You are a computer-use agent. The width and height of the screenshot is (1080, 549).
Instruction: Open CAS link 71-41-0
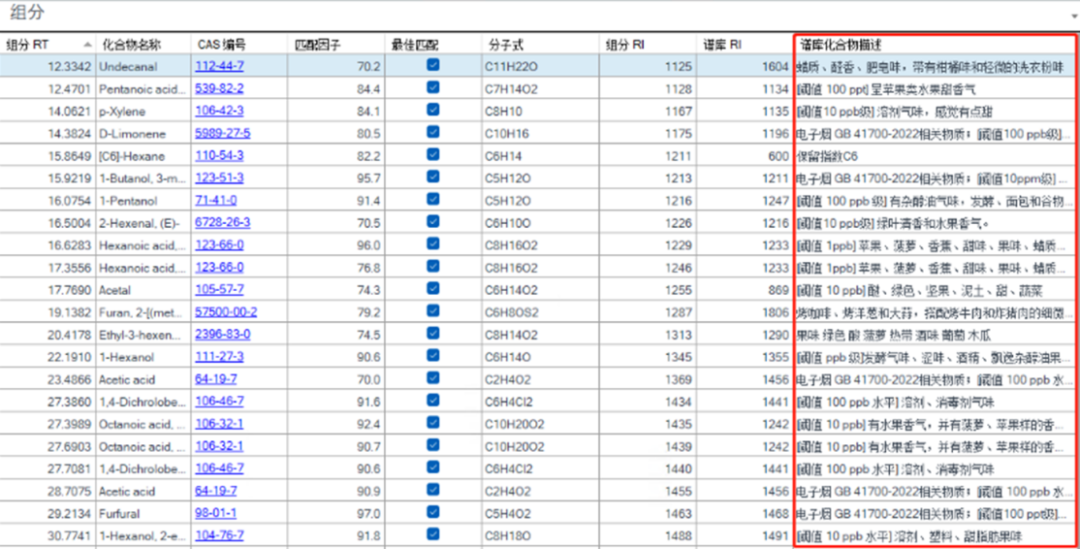(216, 200)
